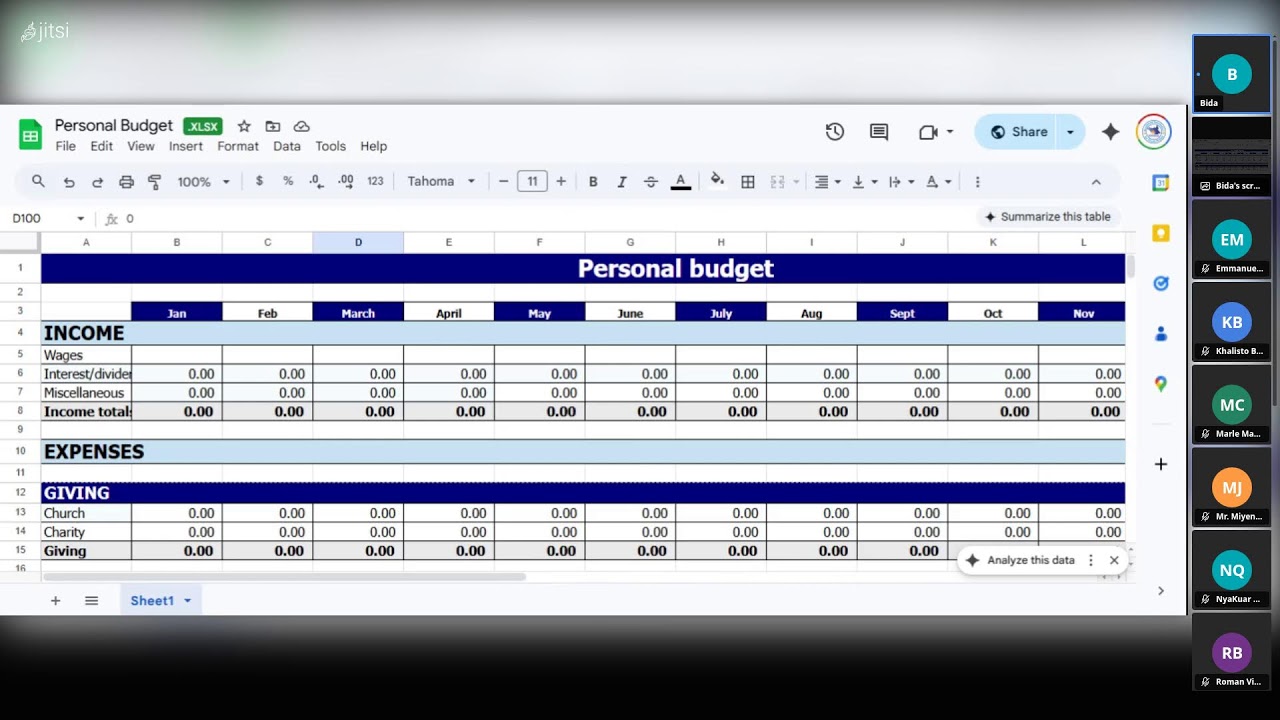The image size is (1280, 720).
Task: Activate the paint format tool
Action: tap(155, 182)
